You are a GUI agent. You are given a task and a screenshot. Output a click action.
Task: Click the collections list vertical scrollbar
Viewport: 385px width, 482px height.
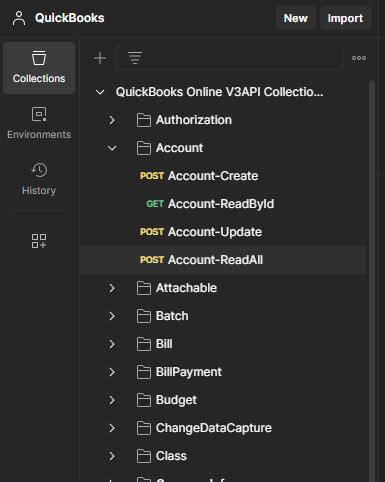point(372,281)
